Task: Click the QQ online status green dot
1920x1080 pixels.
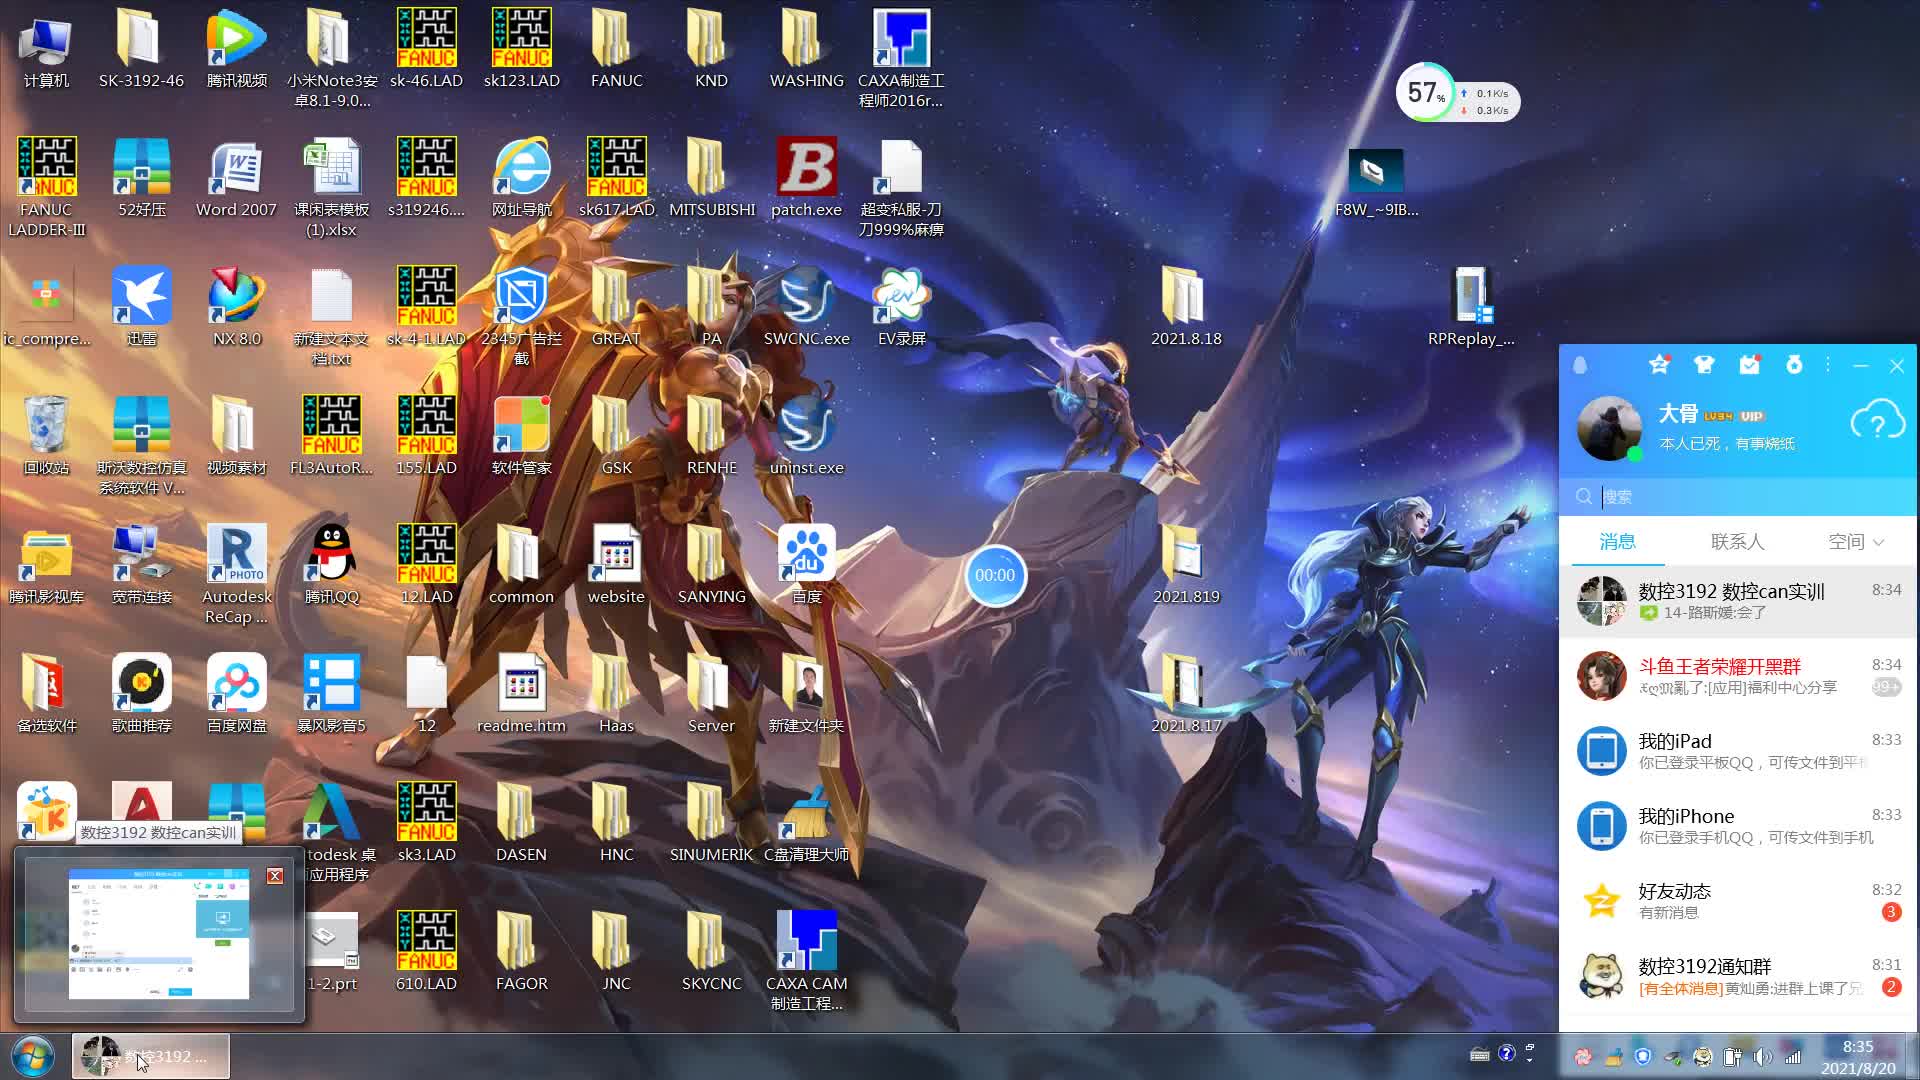Action: click(1634, 455)
